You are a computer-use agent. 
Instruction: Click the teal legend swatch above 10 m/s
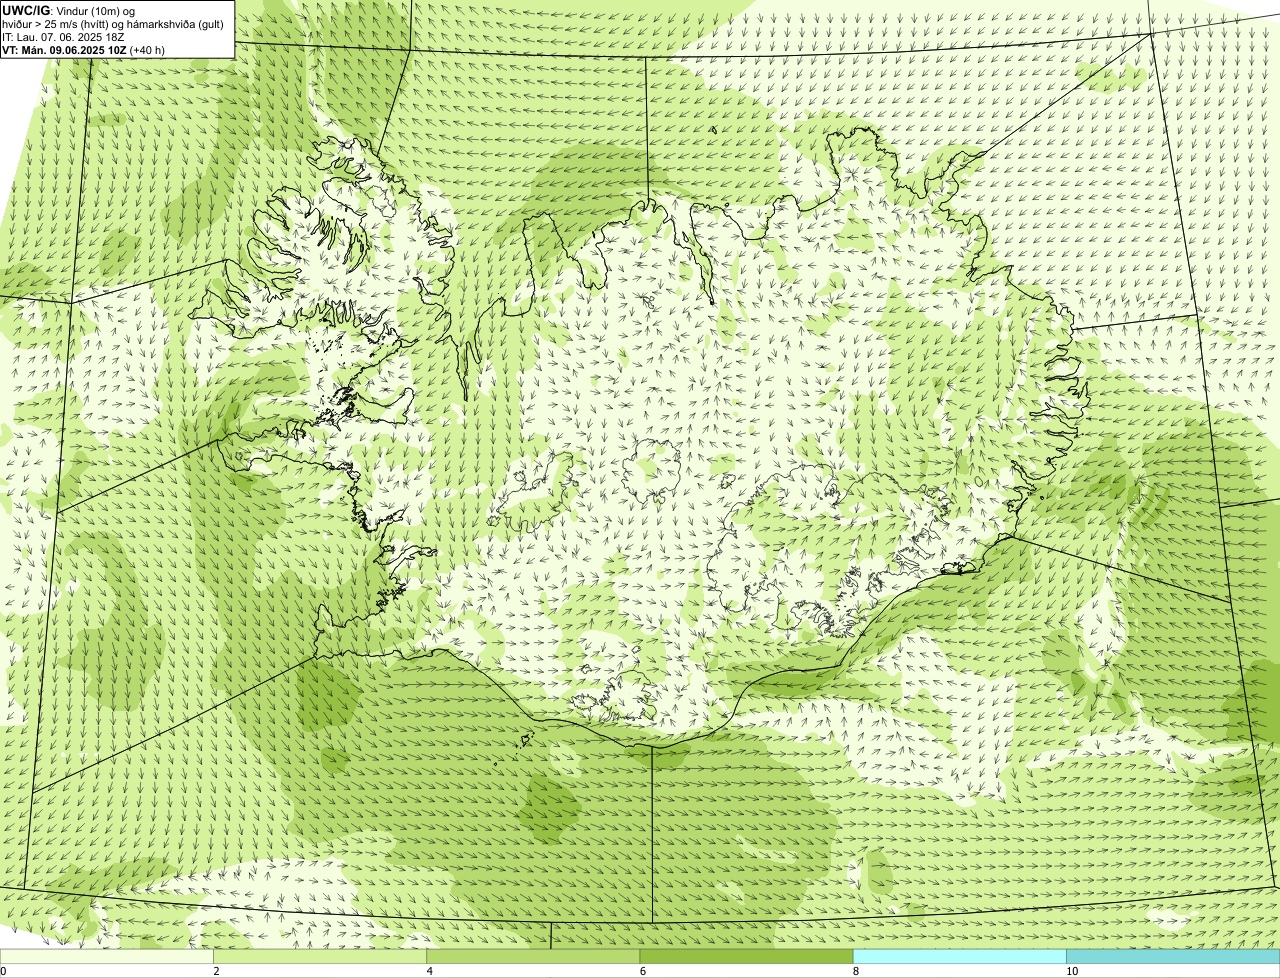point(1173,956)
